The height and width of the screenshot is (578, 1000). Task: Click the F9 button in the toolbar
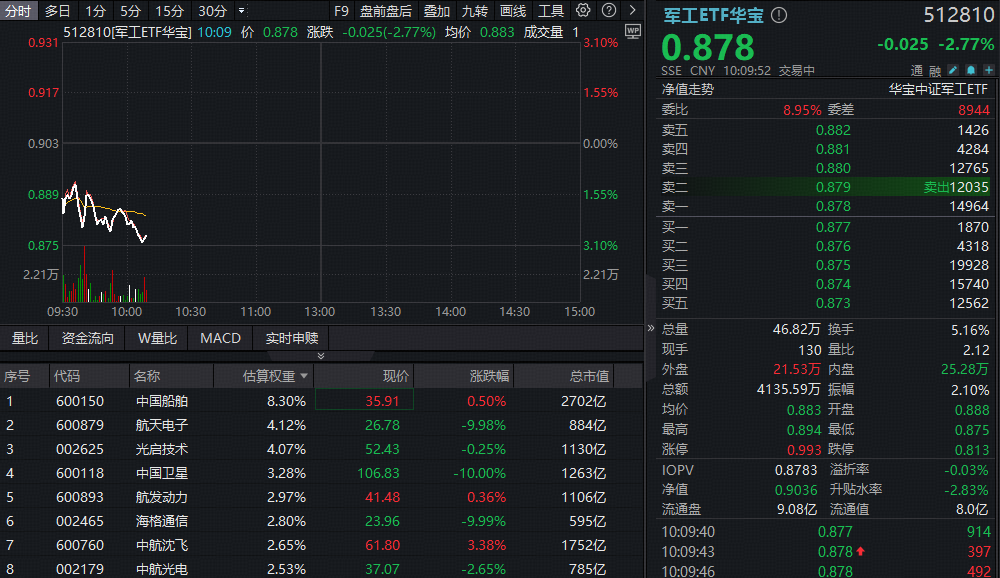(x=340, y=11)
